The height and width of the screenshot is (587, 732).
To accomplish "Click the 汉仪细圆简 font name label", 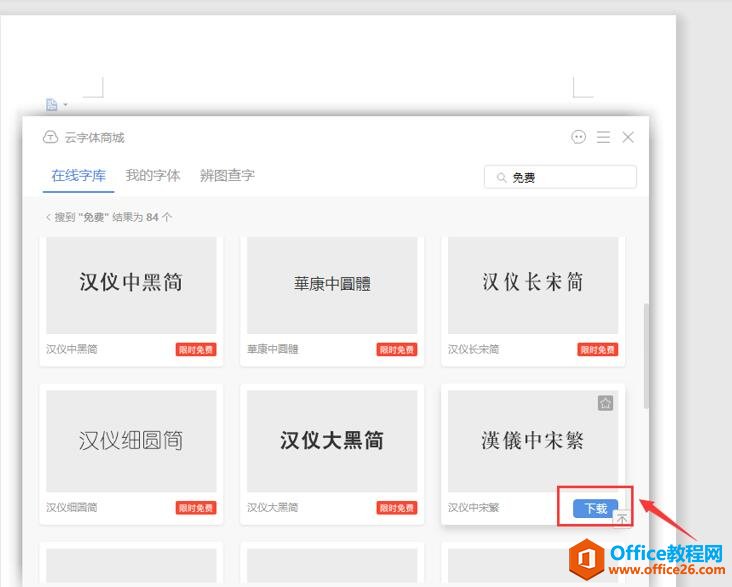I will pyautogui.click(x=72, y=508).
